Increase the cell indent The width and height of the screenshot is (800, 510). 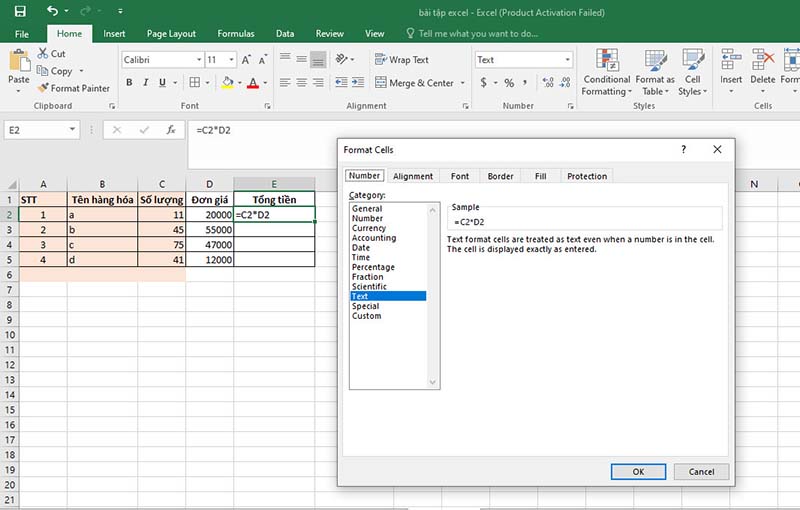[358, 82]
